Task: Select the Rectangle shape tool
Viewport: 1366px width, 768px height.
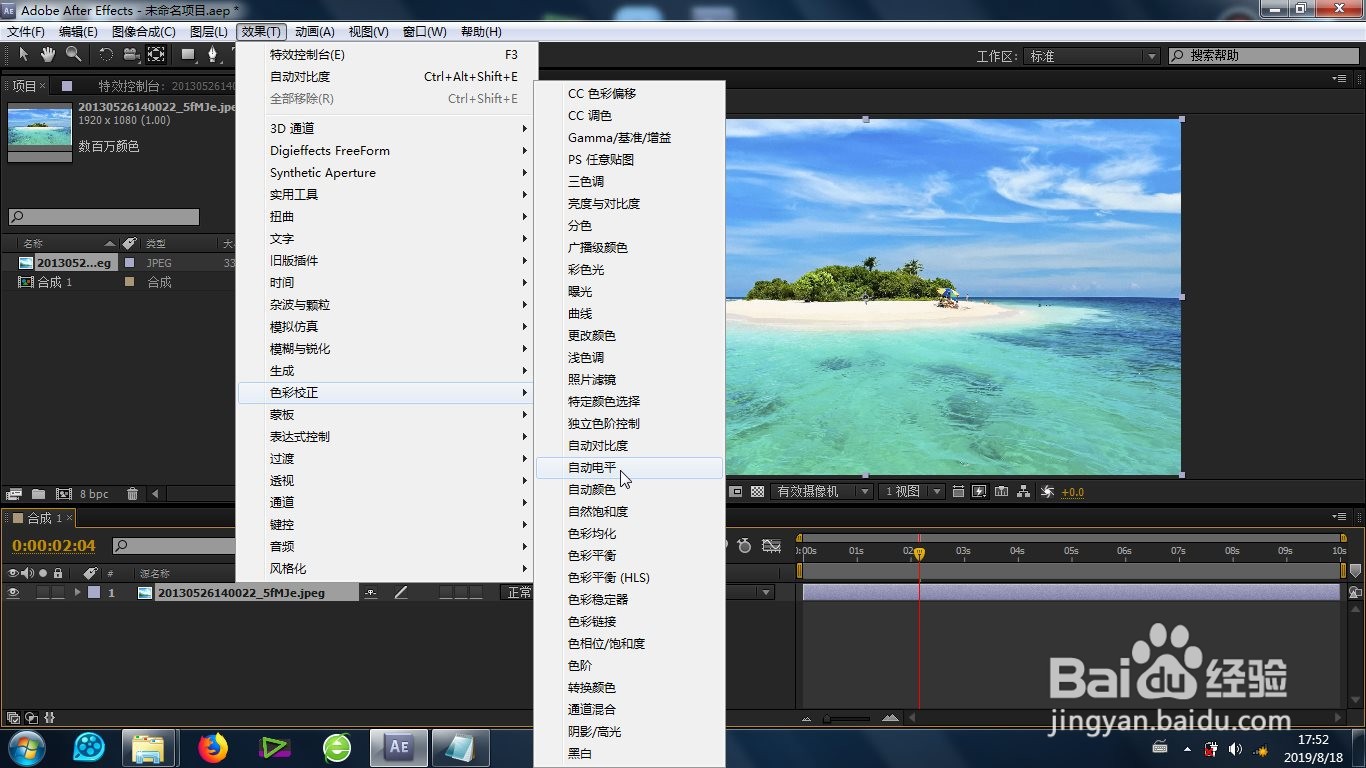Action: [187, 57]
